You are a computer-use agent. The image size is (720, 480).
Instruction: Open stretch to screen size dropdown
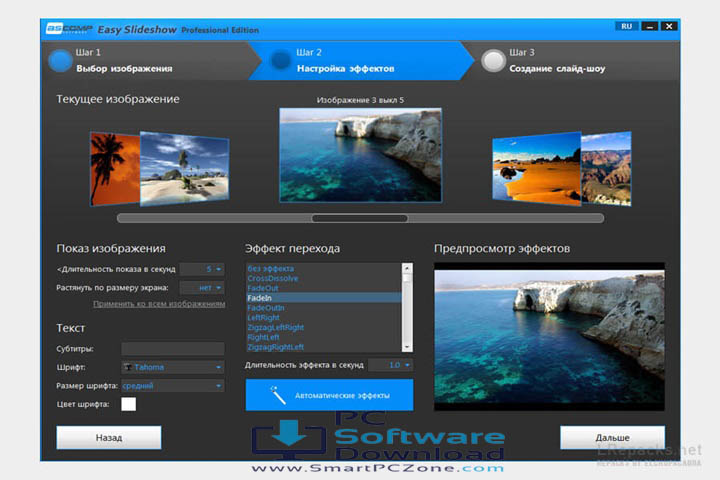(202, 288)
